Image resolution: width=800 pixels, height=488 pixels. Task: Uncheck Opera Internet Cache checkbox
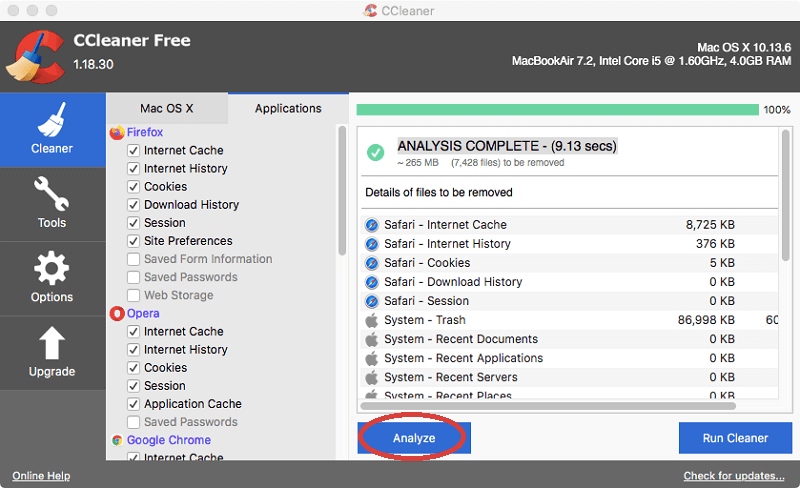click(x=133, y=332)
